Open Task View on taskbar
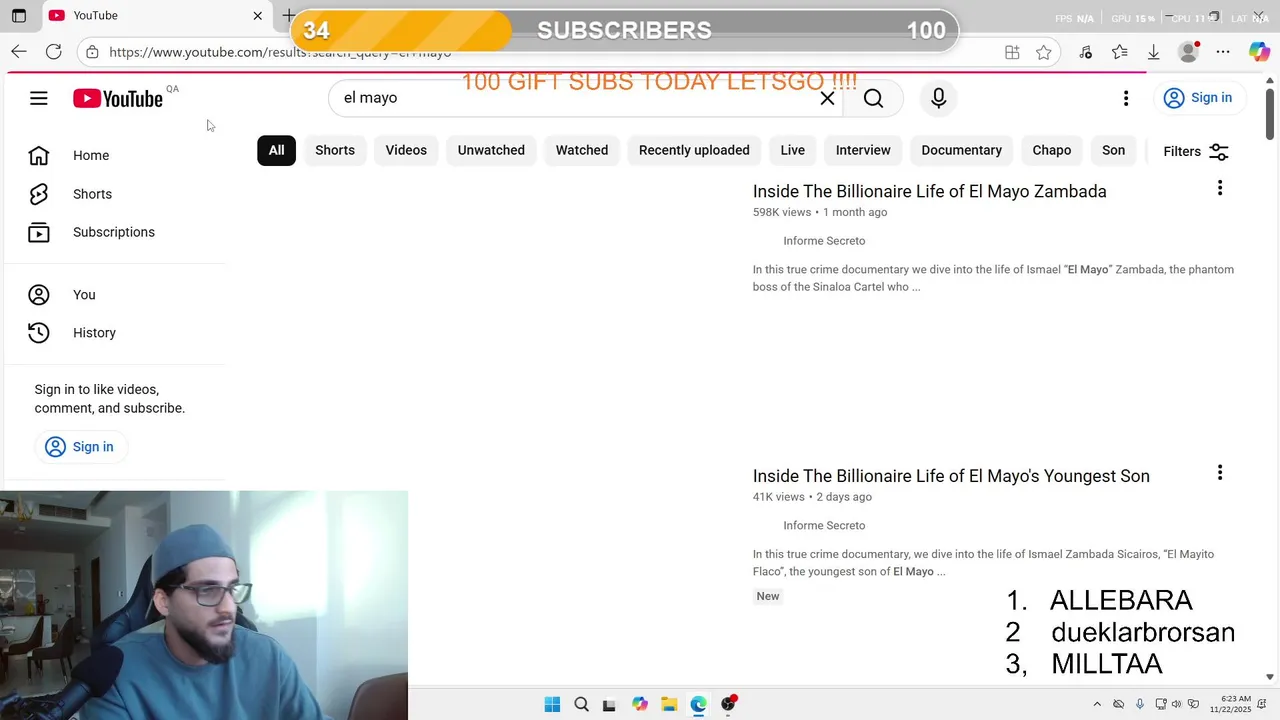This screenshot has height=720, width=1280. click(609, 705)
